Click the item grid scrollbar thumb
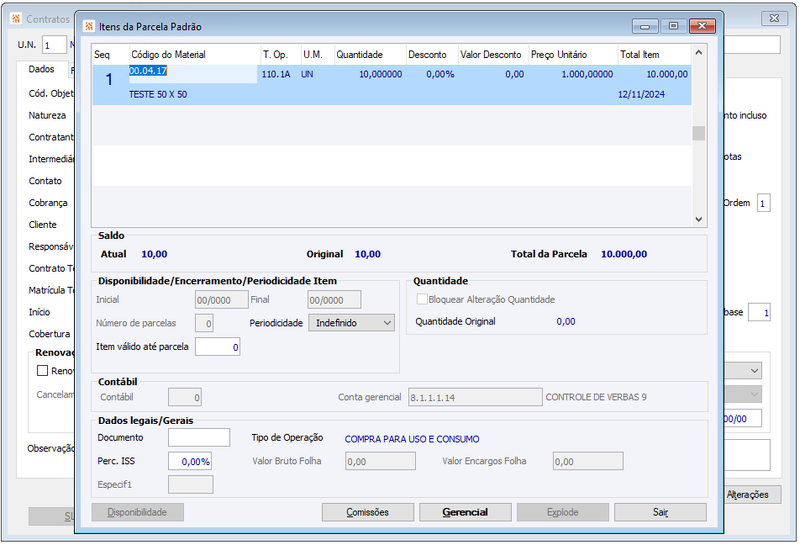Viewport: 800px width, 545px height. coord(698,133)
